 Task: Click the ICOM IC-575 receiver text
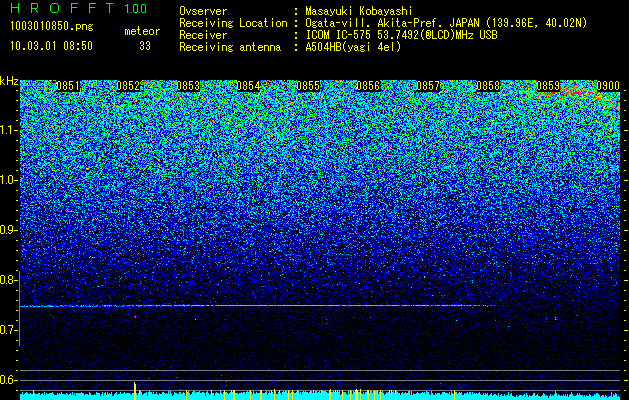coord(401,35)
